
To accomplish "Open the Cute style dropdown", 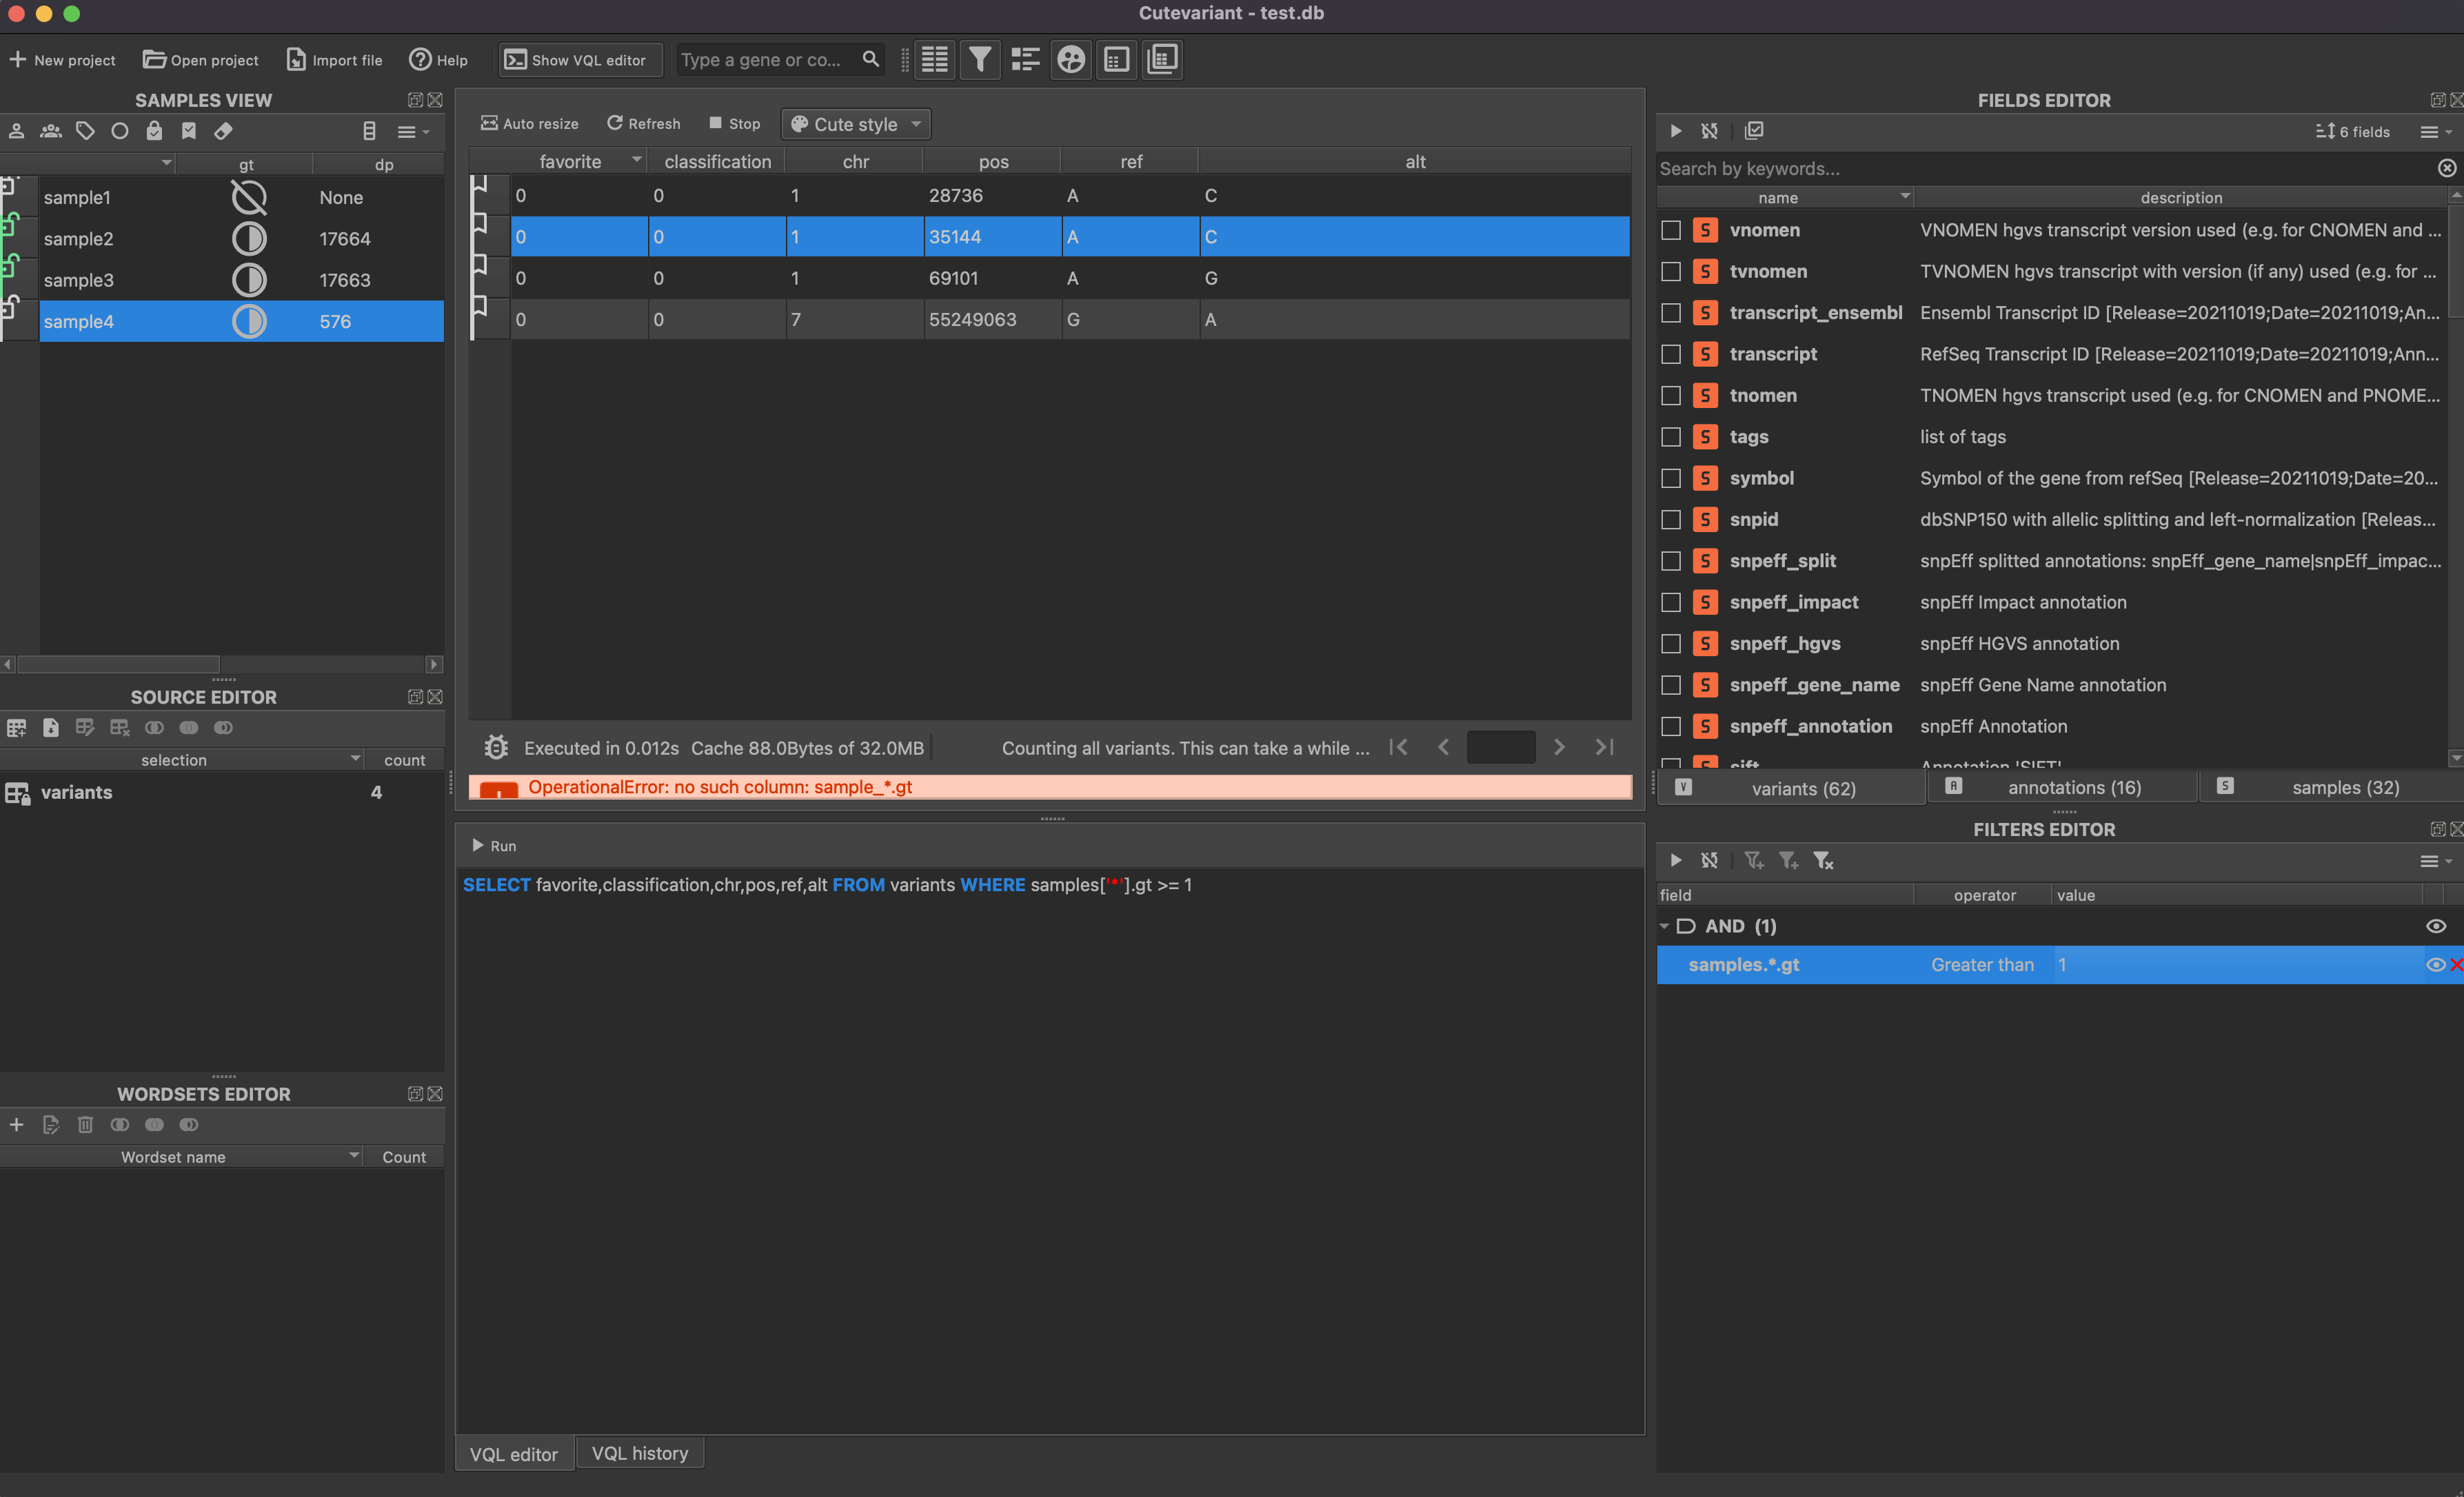I will pos(855,123).
